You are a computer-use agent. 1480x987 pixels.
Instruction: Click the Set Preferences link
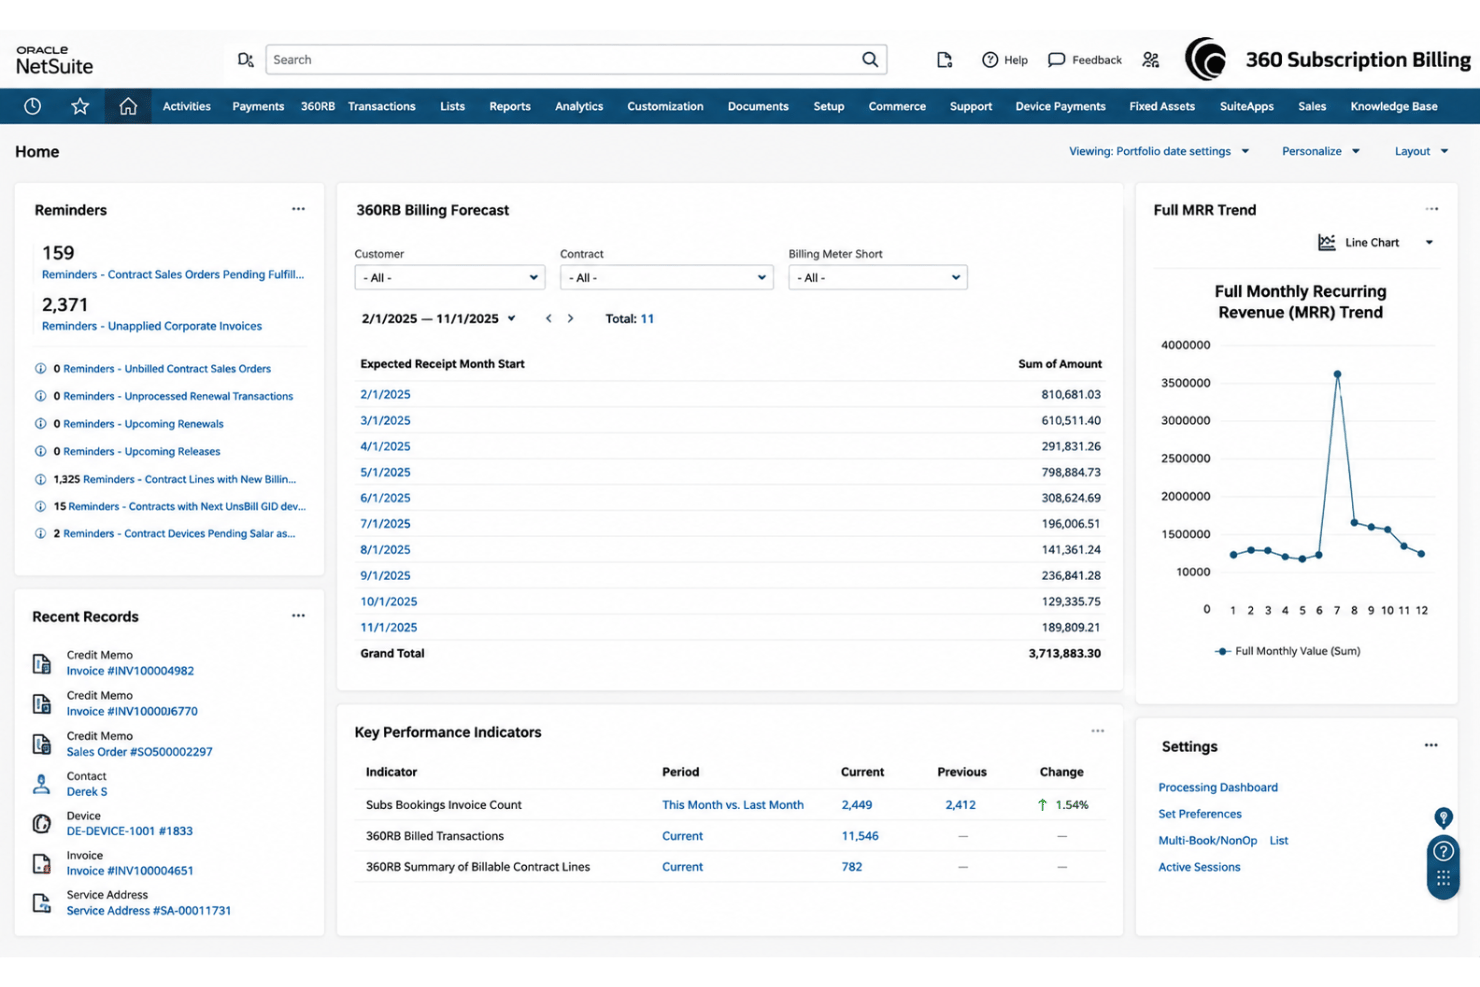coord(1200,814)
